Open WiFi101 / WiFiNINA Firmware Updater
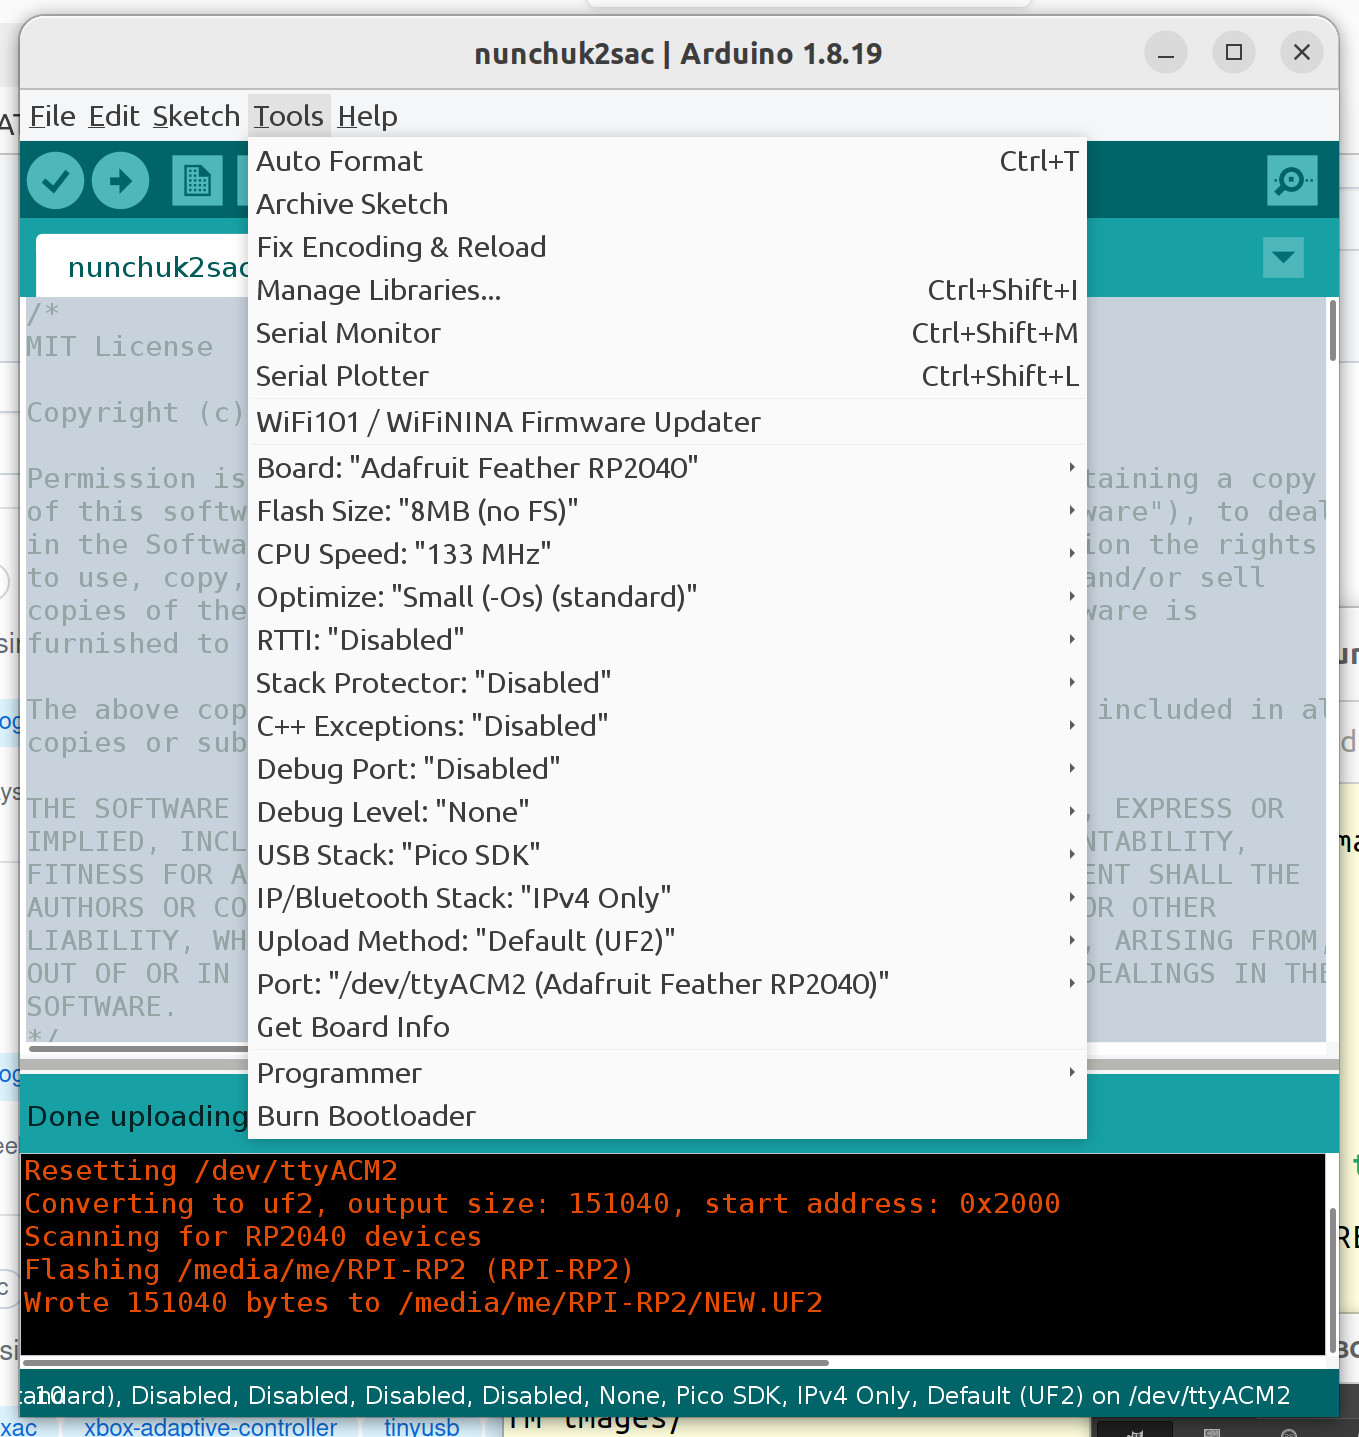 667,422
